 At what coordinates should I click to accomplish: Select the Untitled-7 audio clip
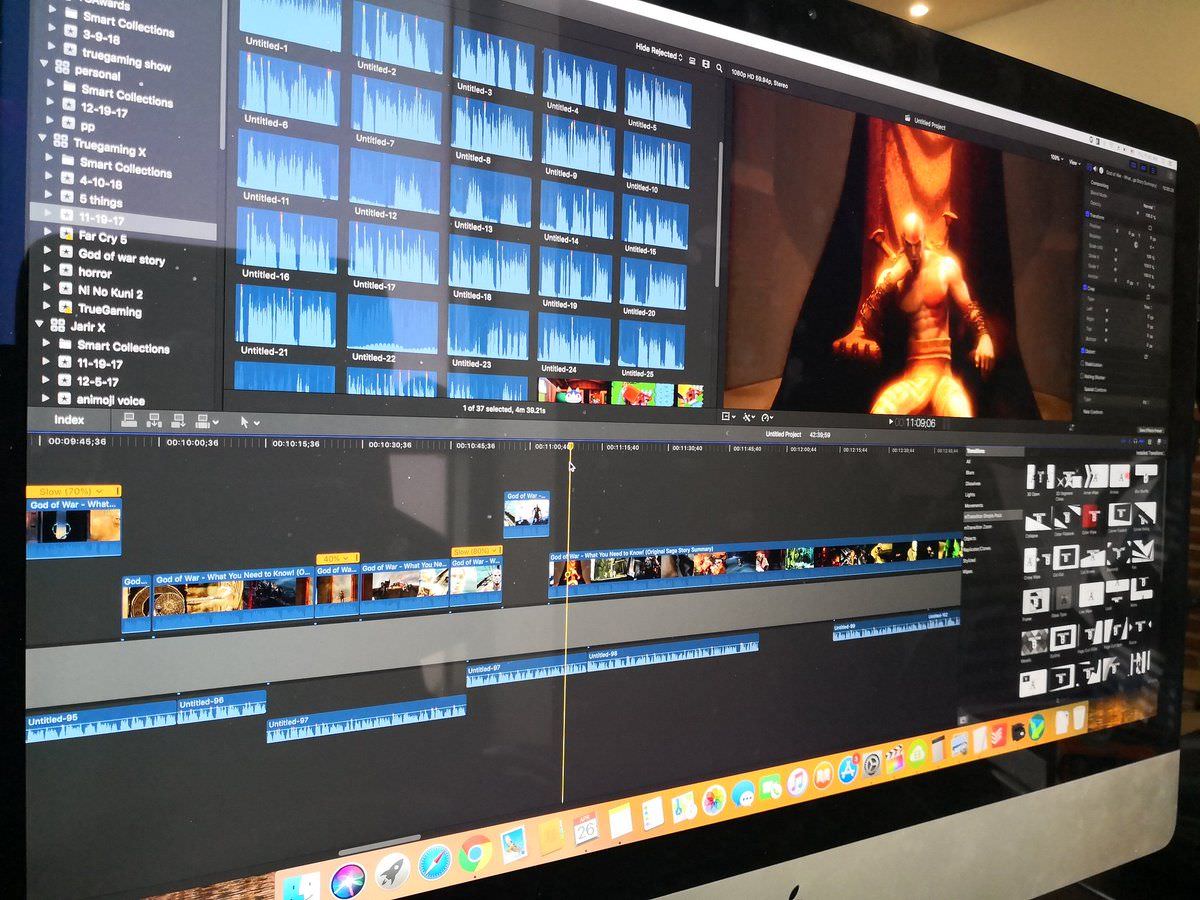click(396, 108)
